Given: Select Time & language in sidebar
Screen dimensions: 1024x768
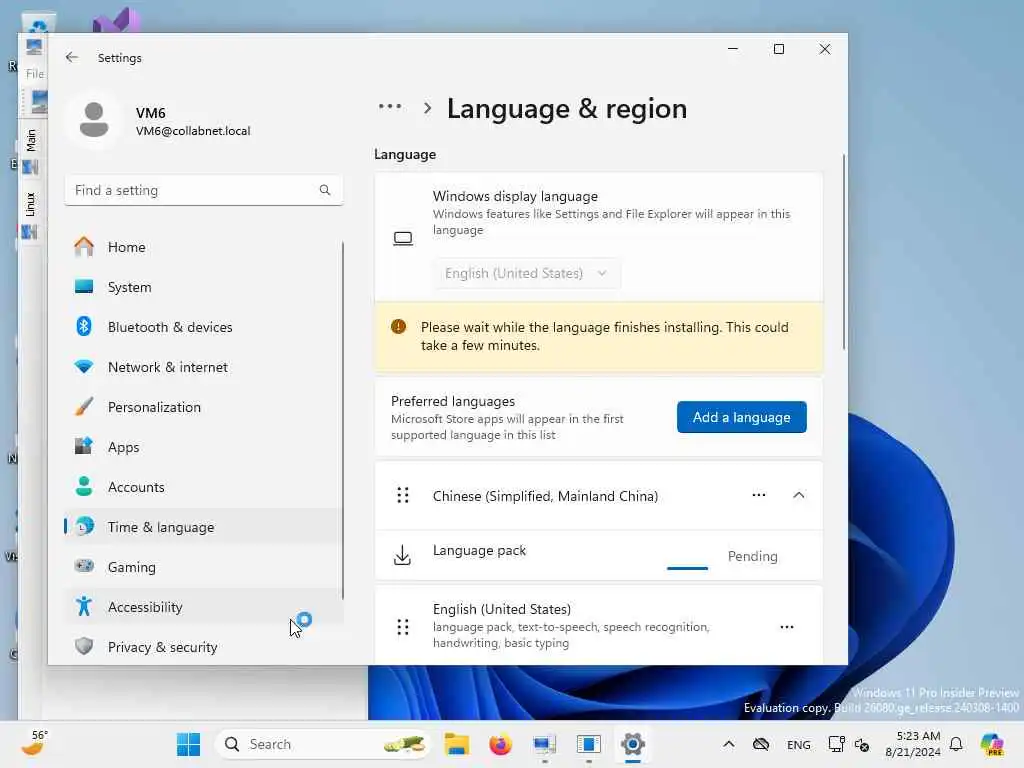Looking at the screenshot, I should coord(204,527).
